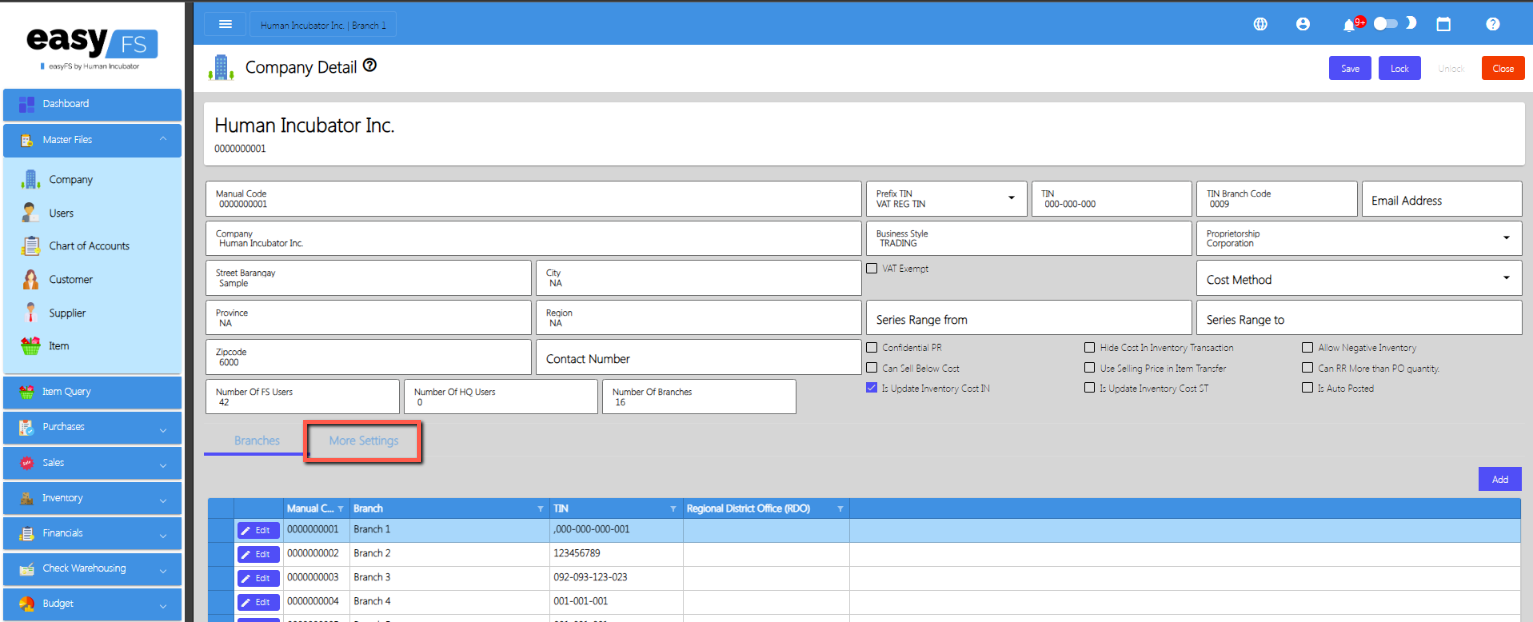Edit the Branch 3 row
Image resolution: width=1533 pixels, height=622 pixels.
point(258,578)
